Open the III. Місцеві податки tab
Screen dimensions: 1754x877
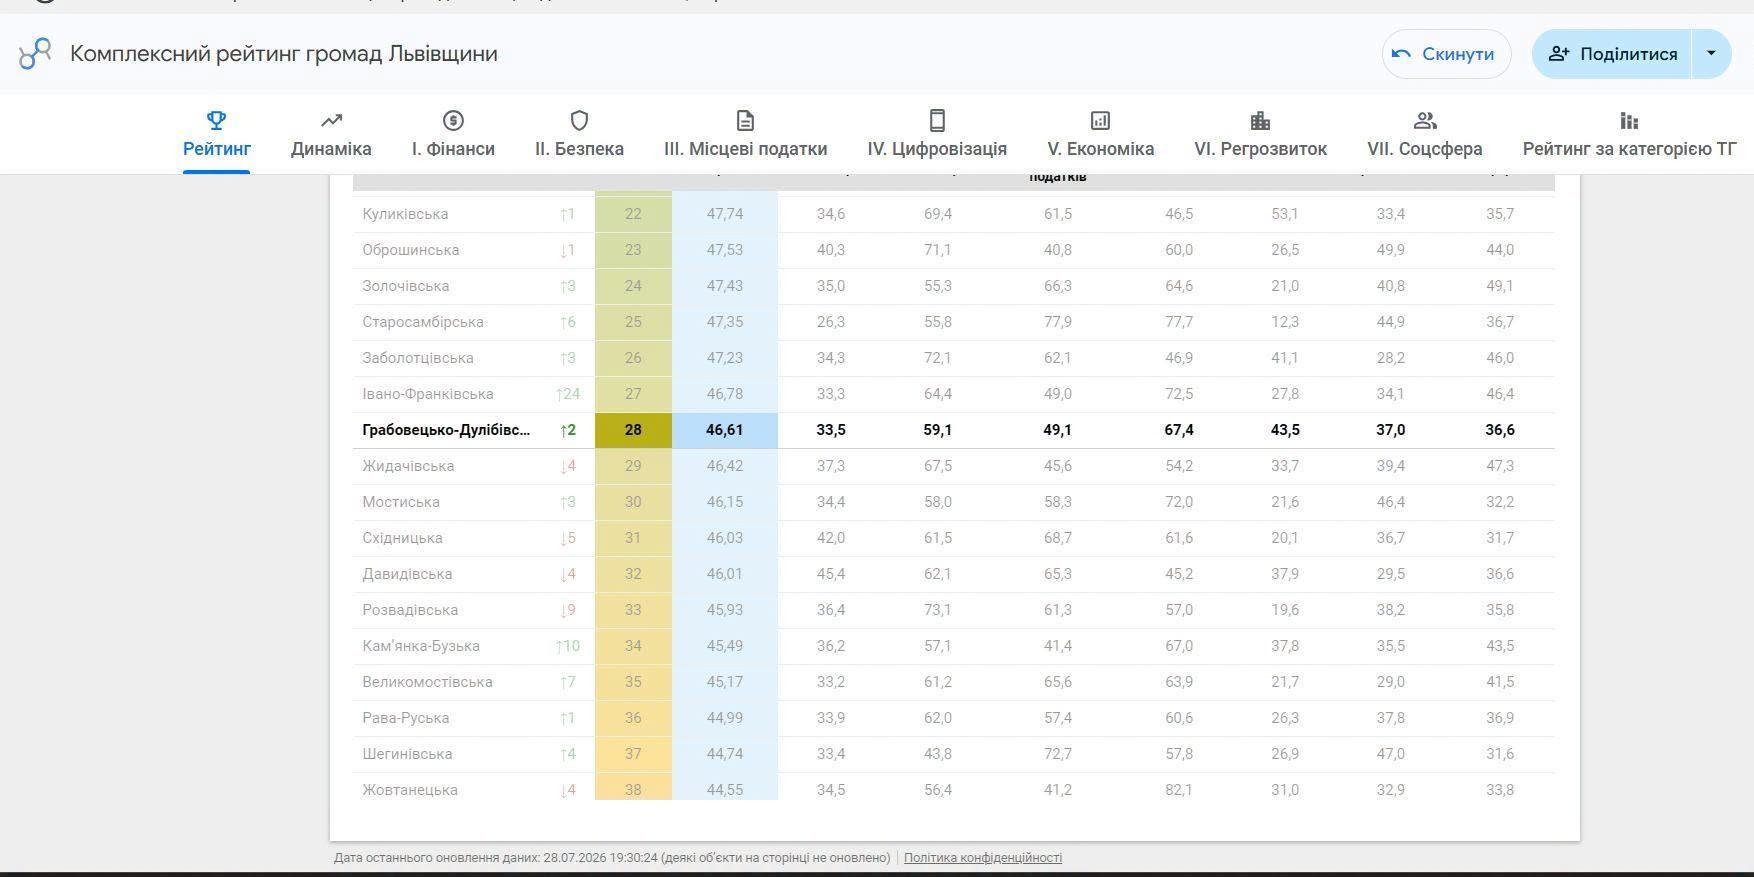745,134
